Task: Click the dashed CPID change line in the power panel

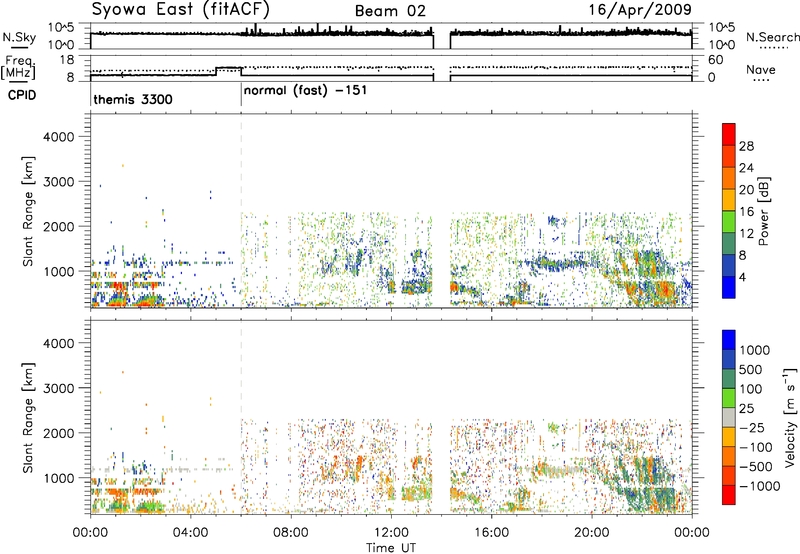Action: click(x=241, y=210)
